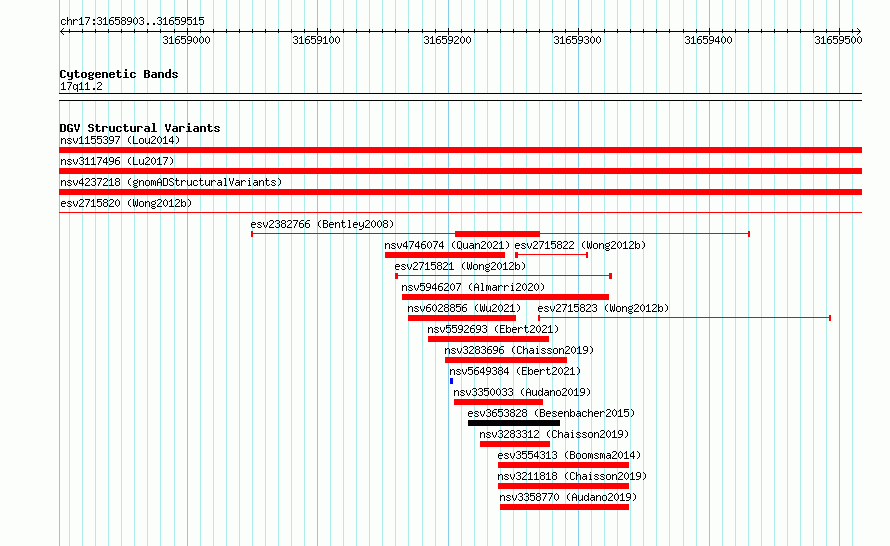The image size is (890, 546).
Task: Click nsv3358770 (Audano2019) label
Action: coord(569,497)
